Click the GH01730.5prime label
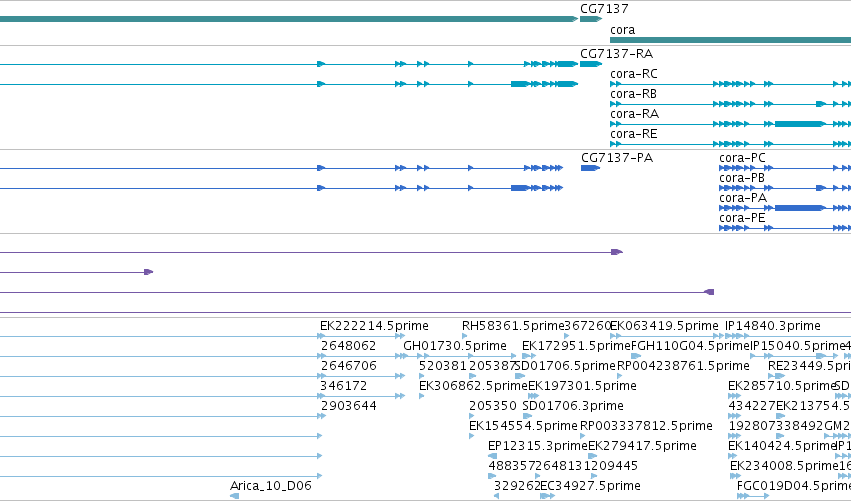Viewport: 851px width, 501px height. coord(455,346)
